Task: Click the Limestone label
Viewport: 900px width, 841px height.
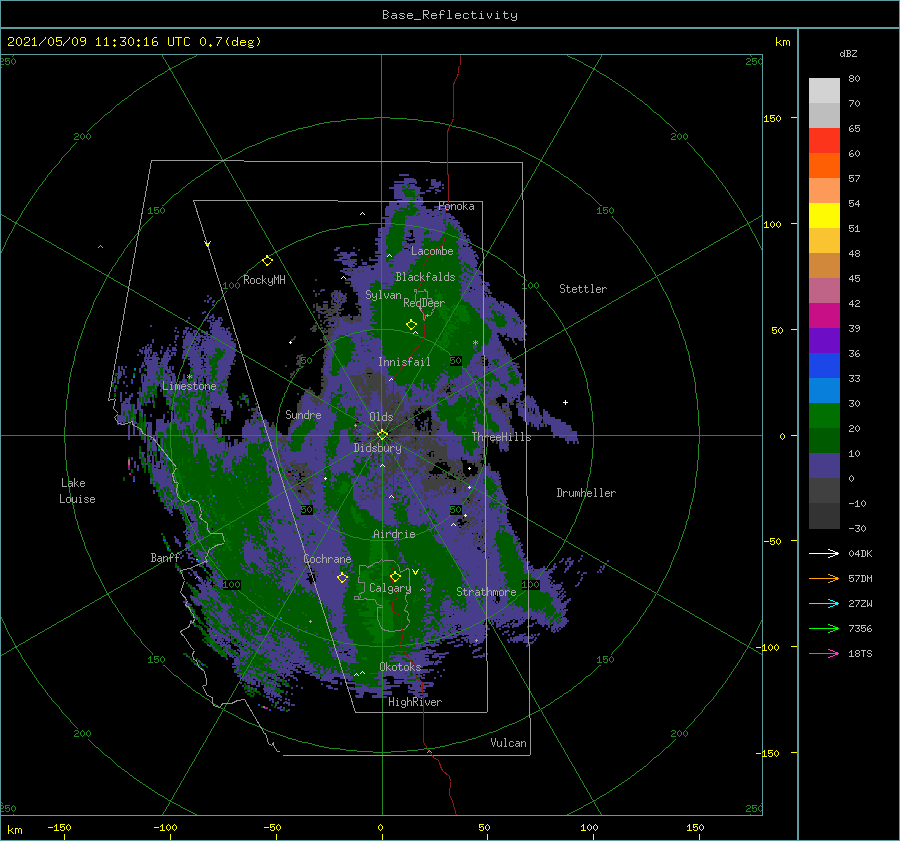Action: coord(189,386)
